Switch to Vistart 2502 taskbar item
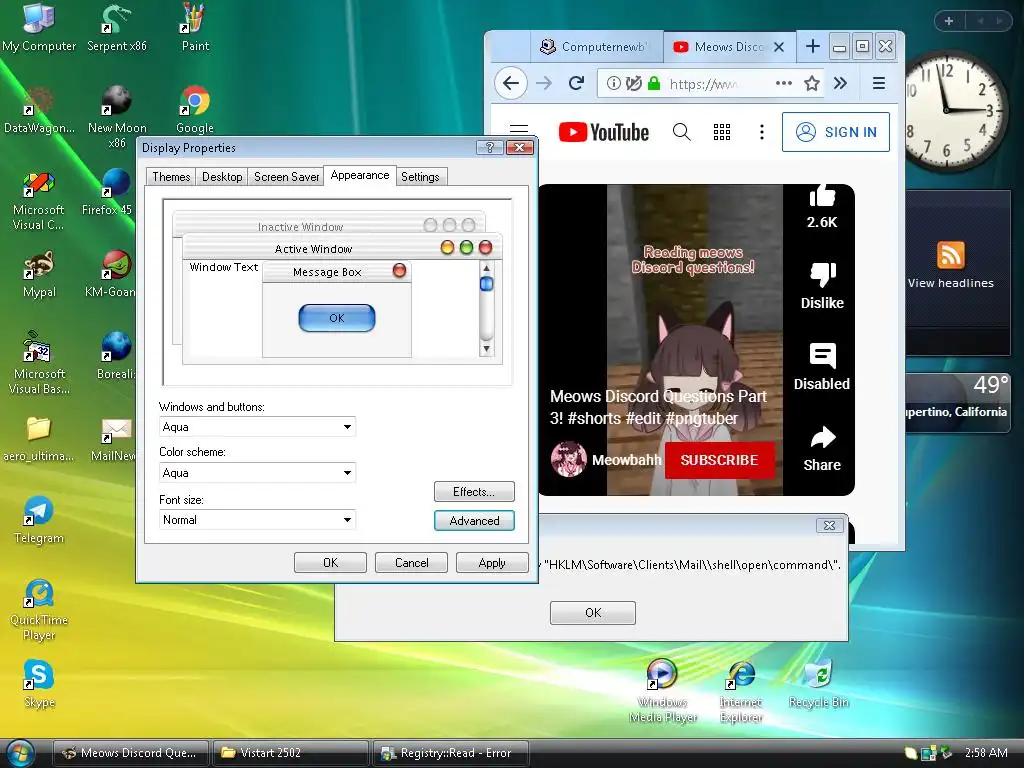The width and height of the screenshot is (1024, 768). (x=291, y=753)
